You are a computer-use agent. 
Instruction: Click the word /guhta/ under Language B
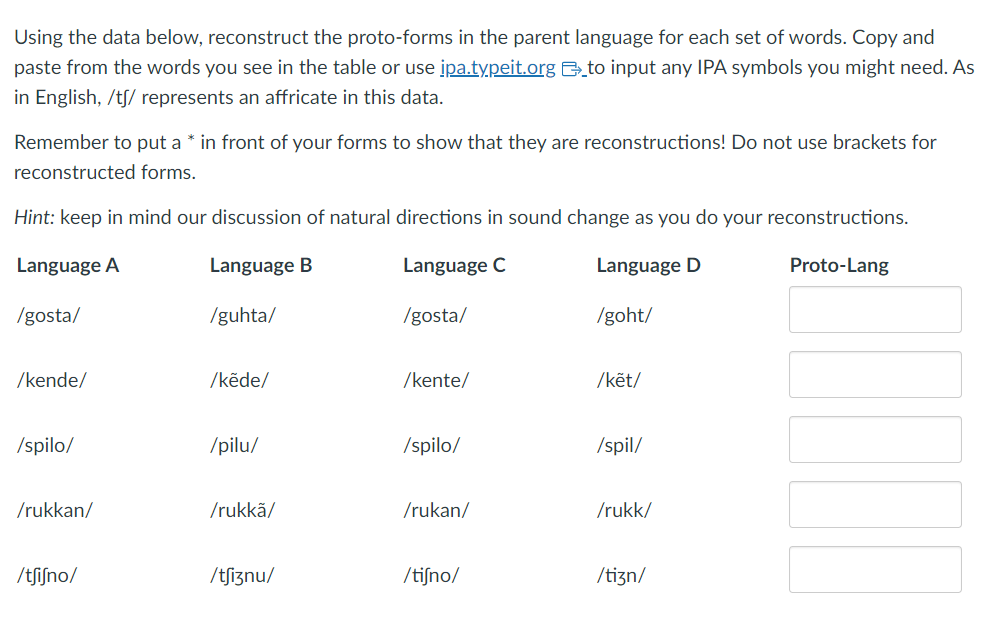(x=242, y=315)
